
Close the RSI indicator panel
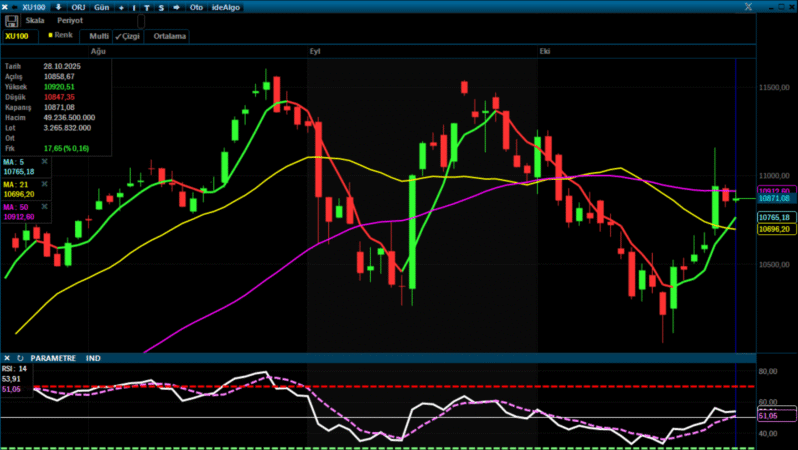click(7, 357)
